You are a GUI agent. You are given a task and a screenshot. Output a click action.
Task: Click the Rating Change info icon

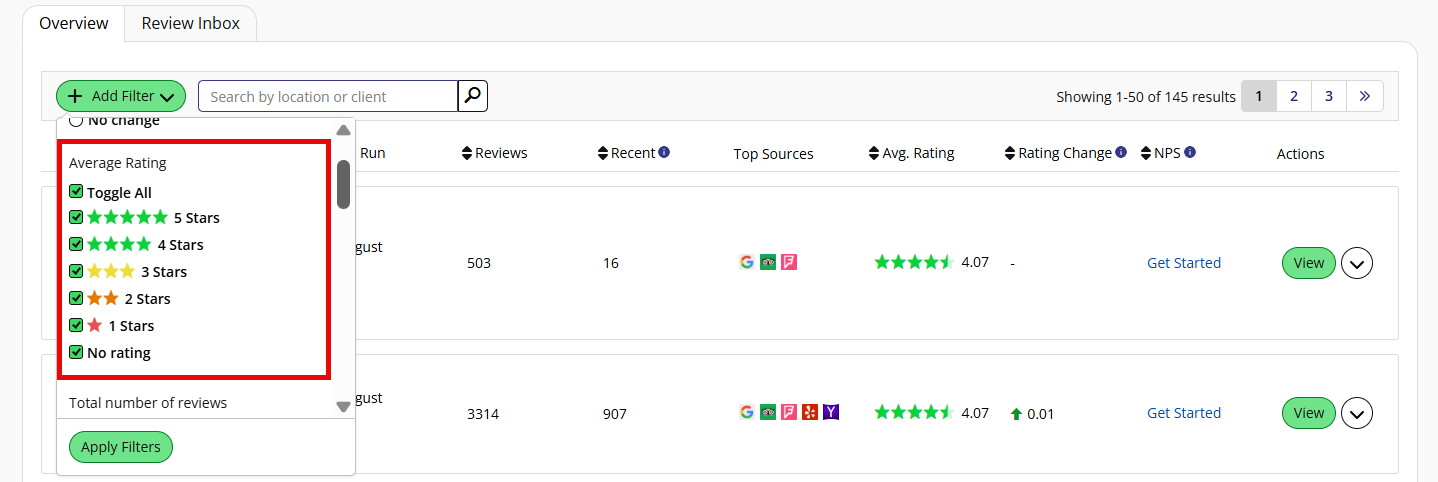point(1121,153)
